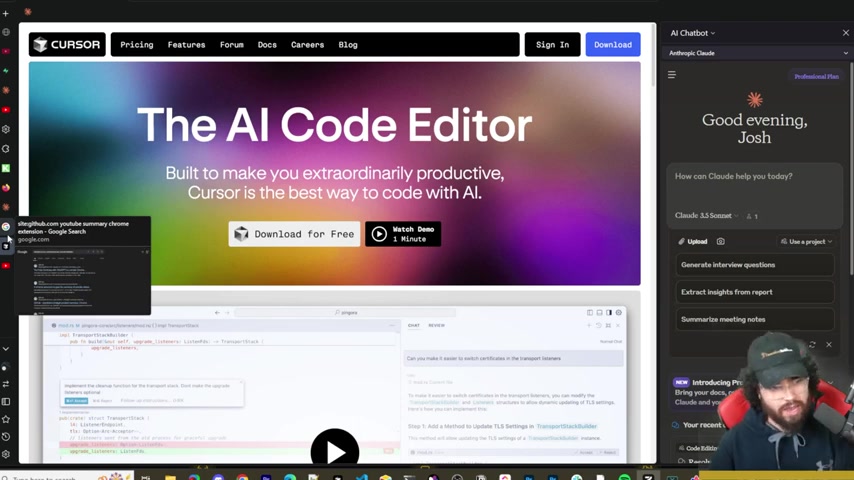Image resolution: width=854 pixels, height=480 pixels.
Task: Toggle the sidebar panel layout icon
Action: point(6,402)
